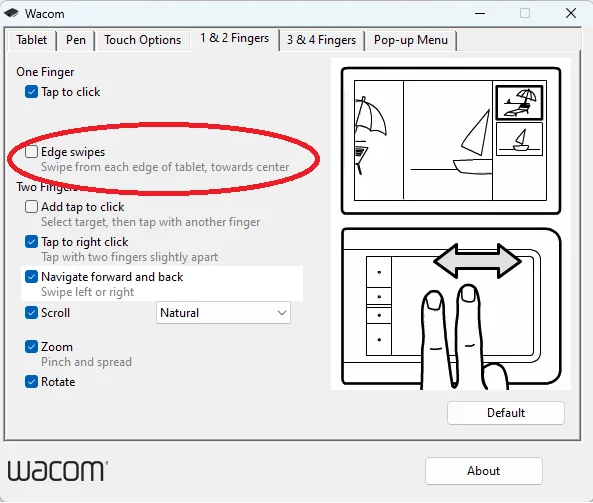Switch to the Pen tab
The image size is (593, 503).
pyautogui.click(x=76, y=40)
